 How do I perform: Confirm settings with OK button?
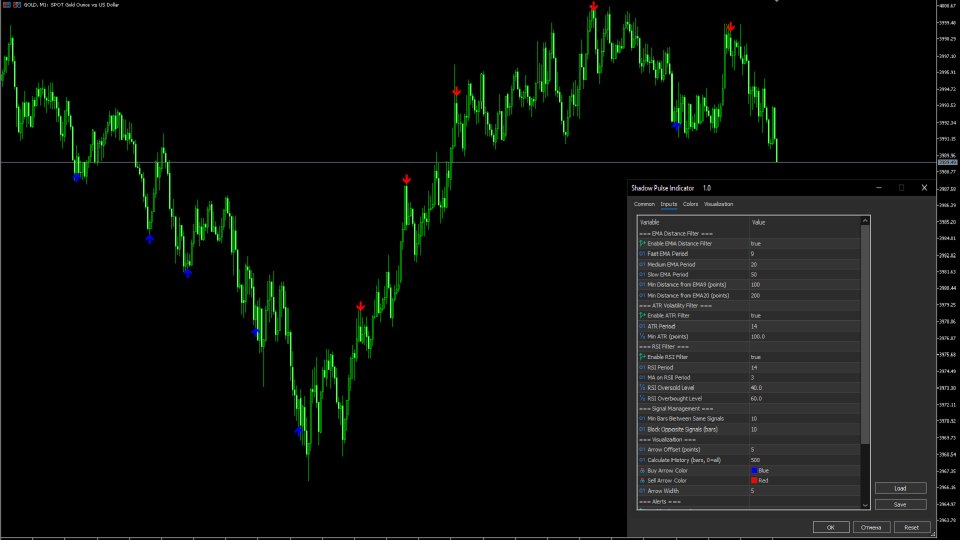point(831,527)
